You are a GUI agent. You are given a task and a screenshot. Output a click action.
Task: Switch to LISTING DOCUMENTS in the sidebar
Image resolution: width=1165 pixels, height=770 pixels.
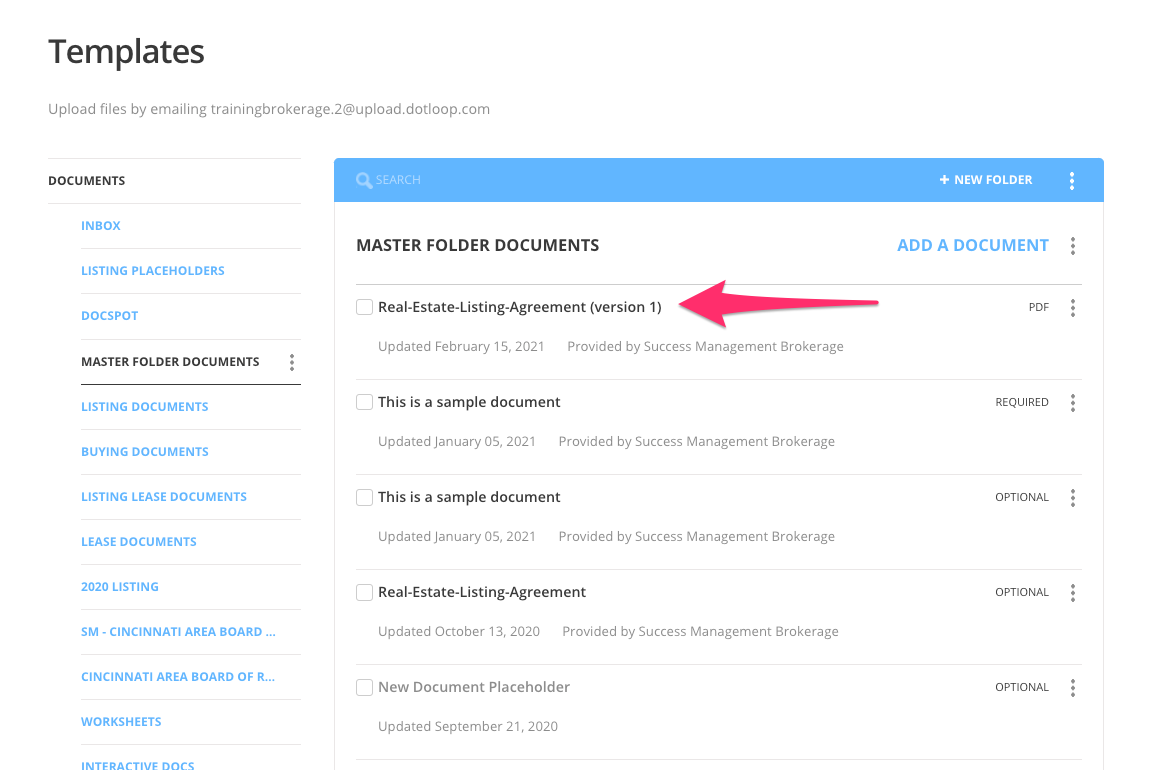144,406
